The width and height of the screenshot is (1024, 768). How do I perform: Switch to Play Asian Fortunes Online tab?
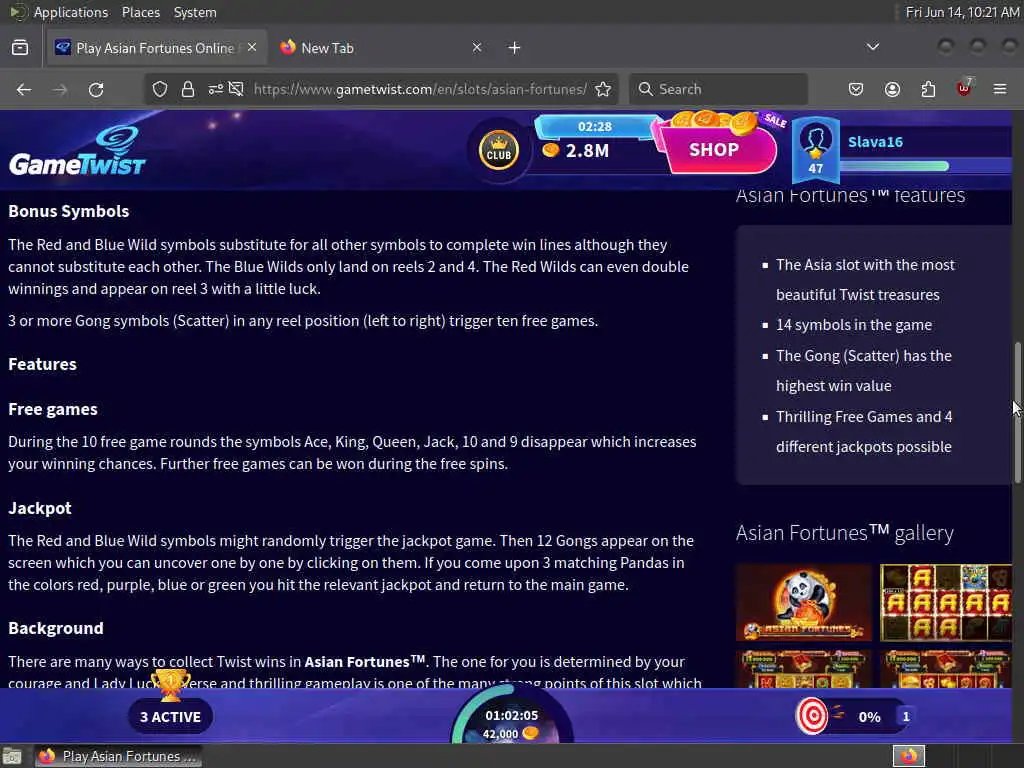(x=155, y=48)
